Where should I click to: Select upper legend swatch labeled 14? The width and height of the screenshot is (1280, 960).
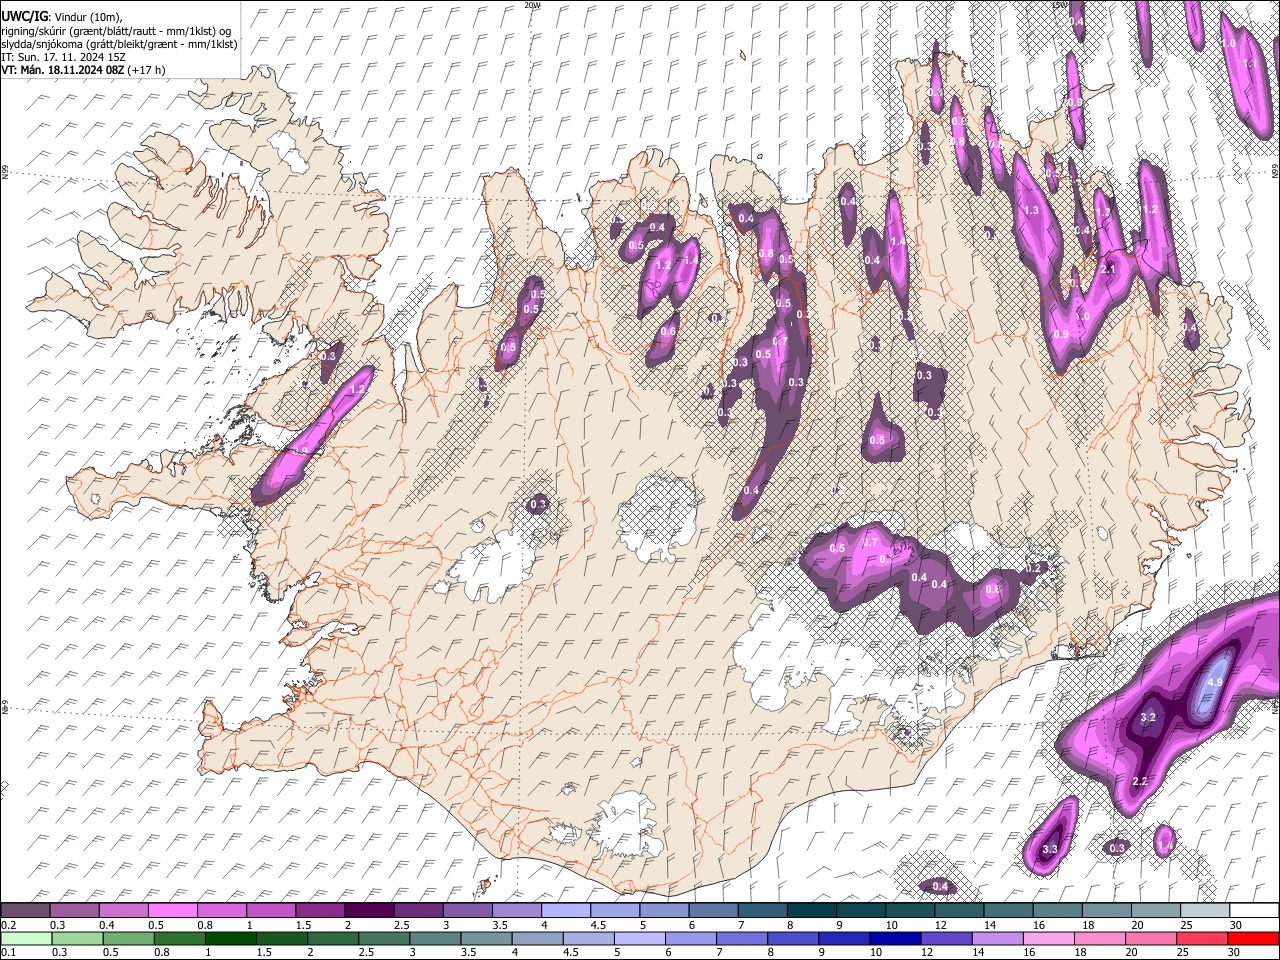tap(1008, 910)
